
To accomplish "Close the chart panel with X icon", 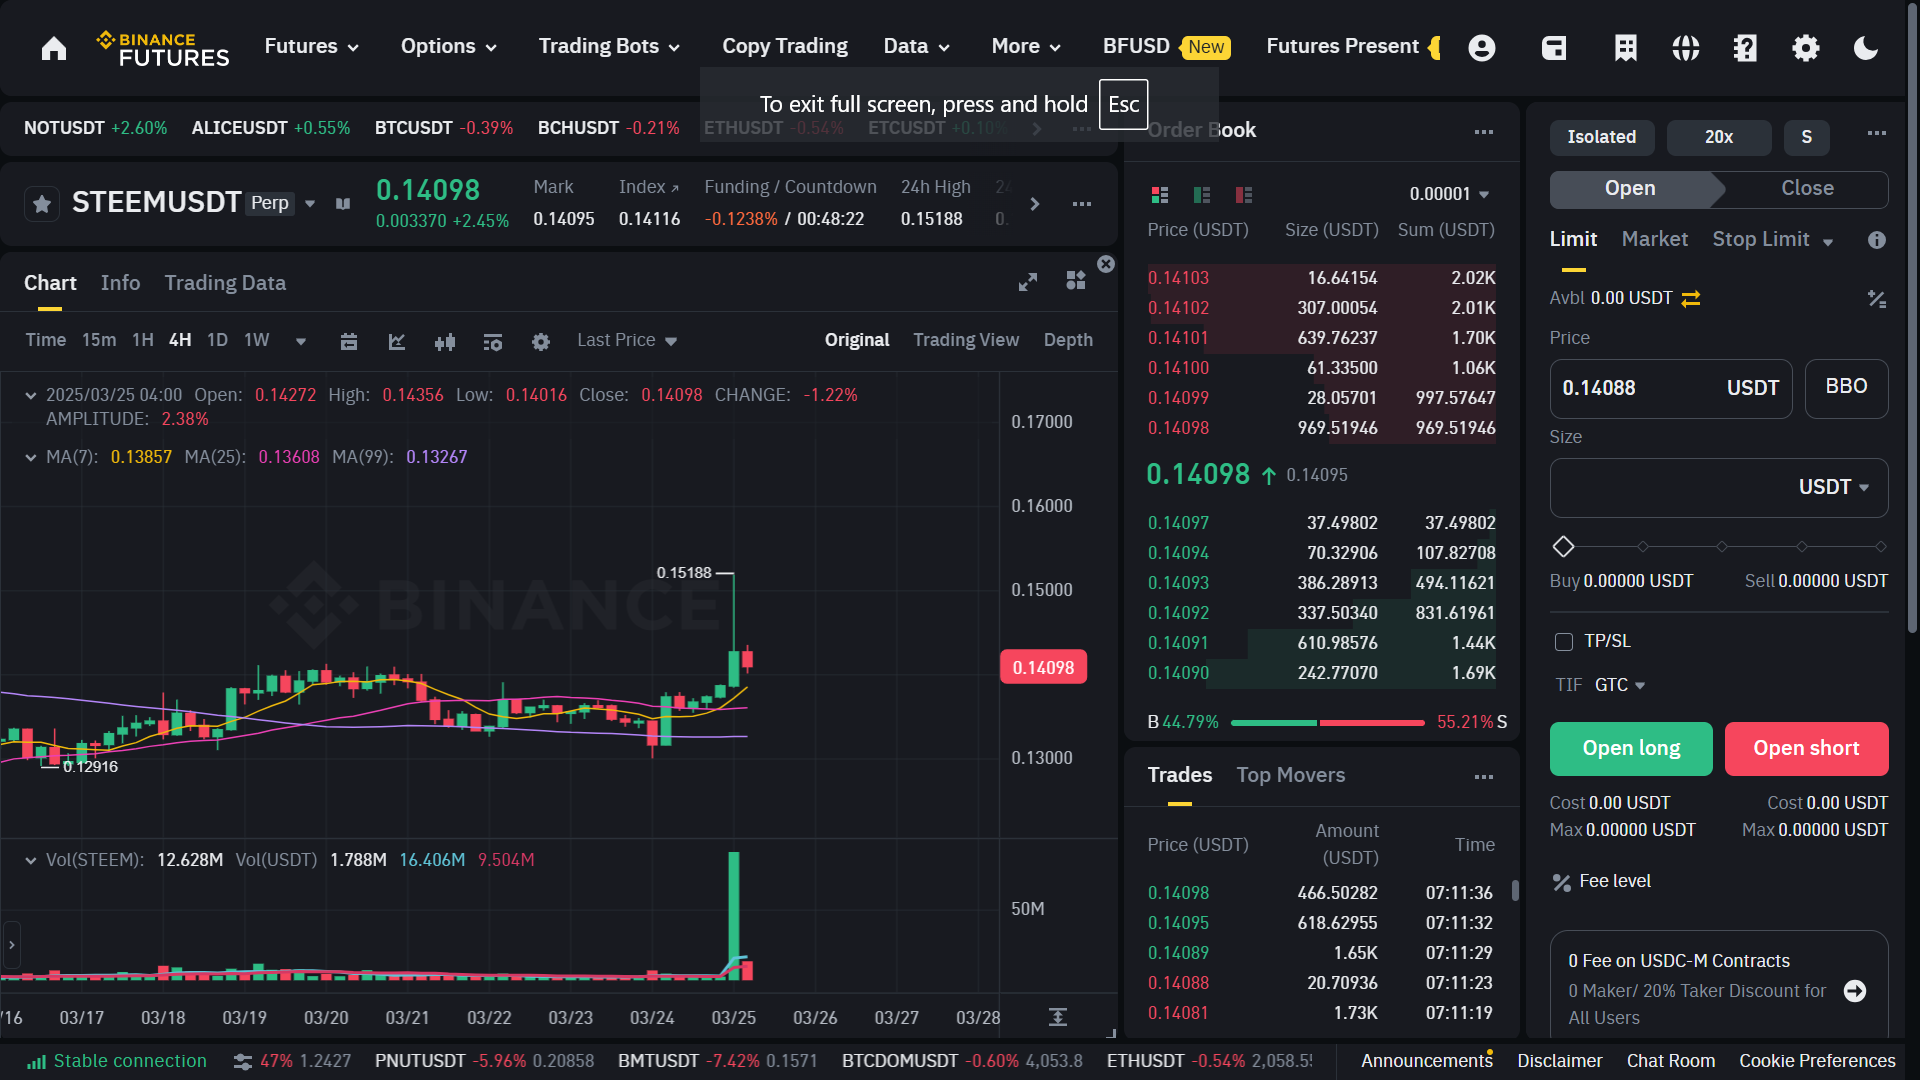I will (1106, 264).
